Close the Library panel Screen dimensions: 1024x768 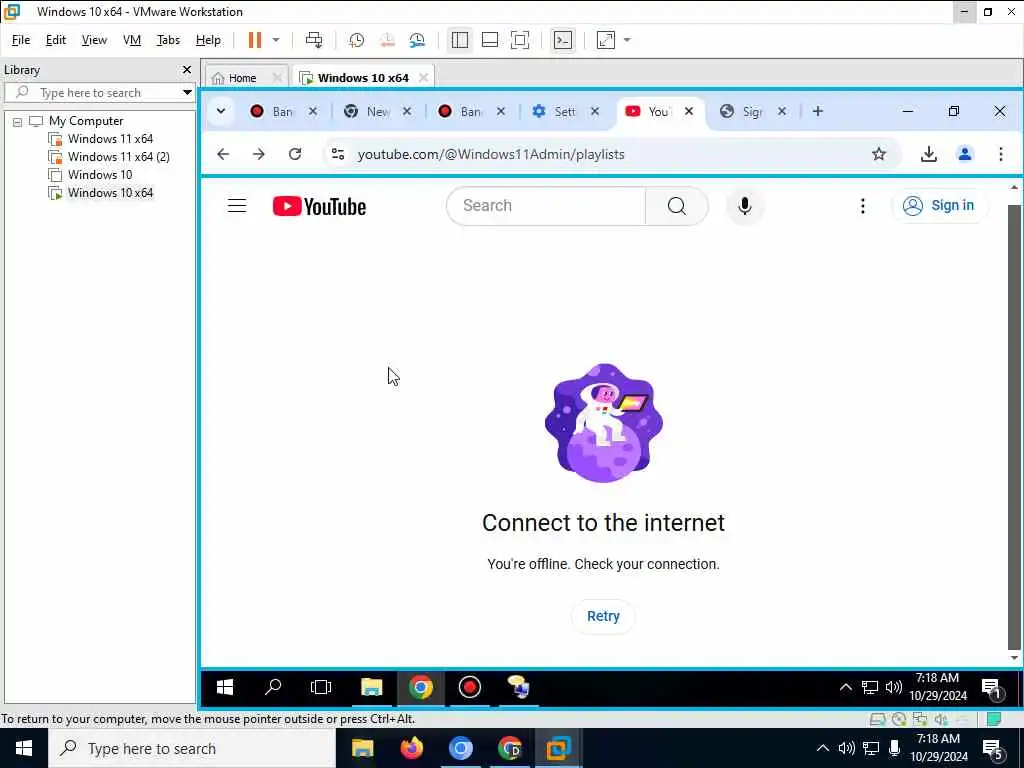(187, 69)
